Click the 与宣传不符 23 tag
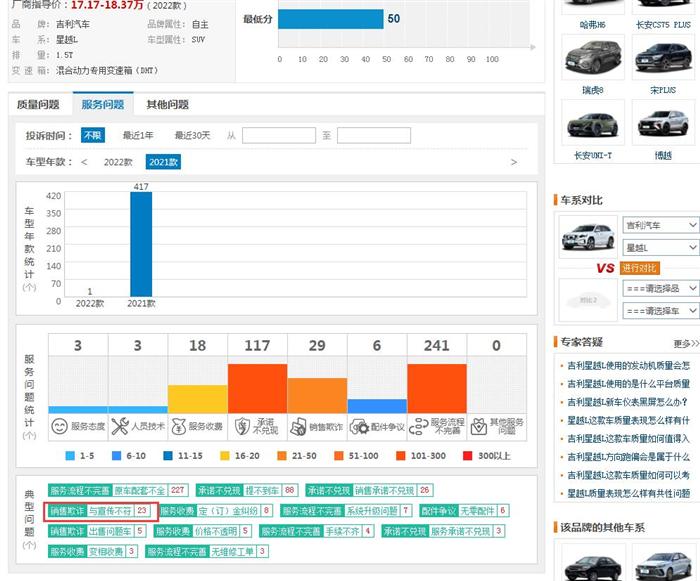The height and width of the screenshot is (581, 700). pyautogui.click(x=99, y=511)
